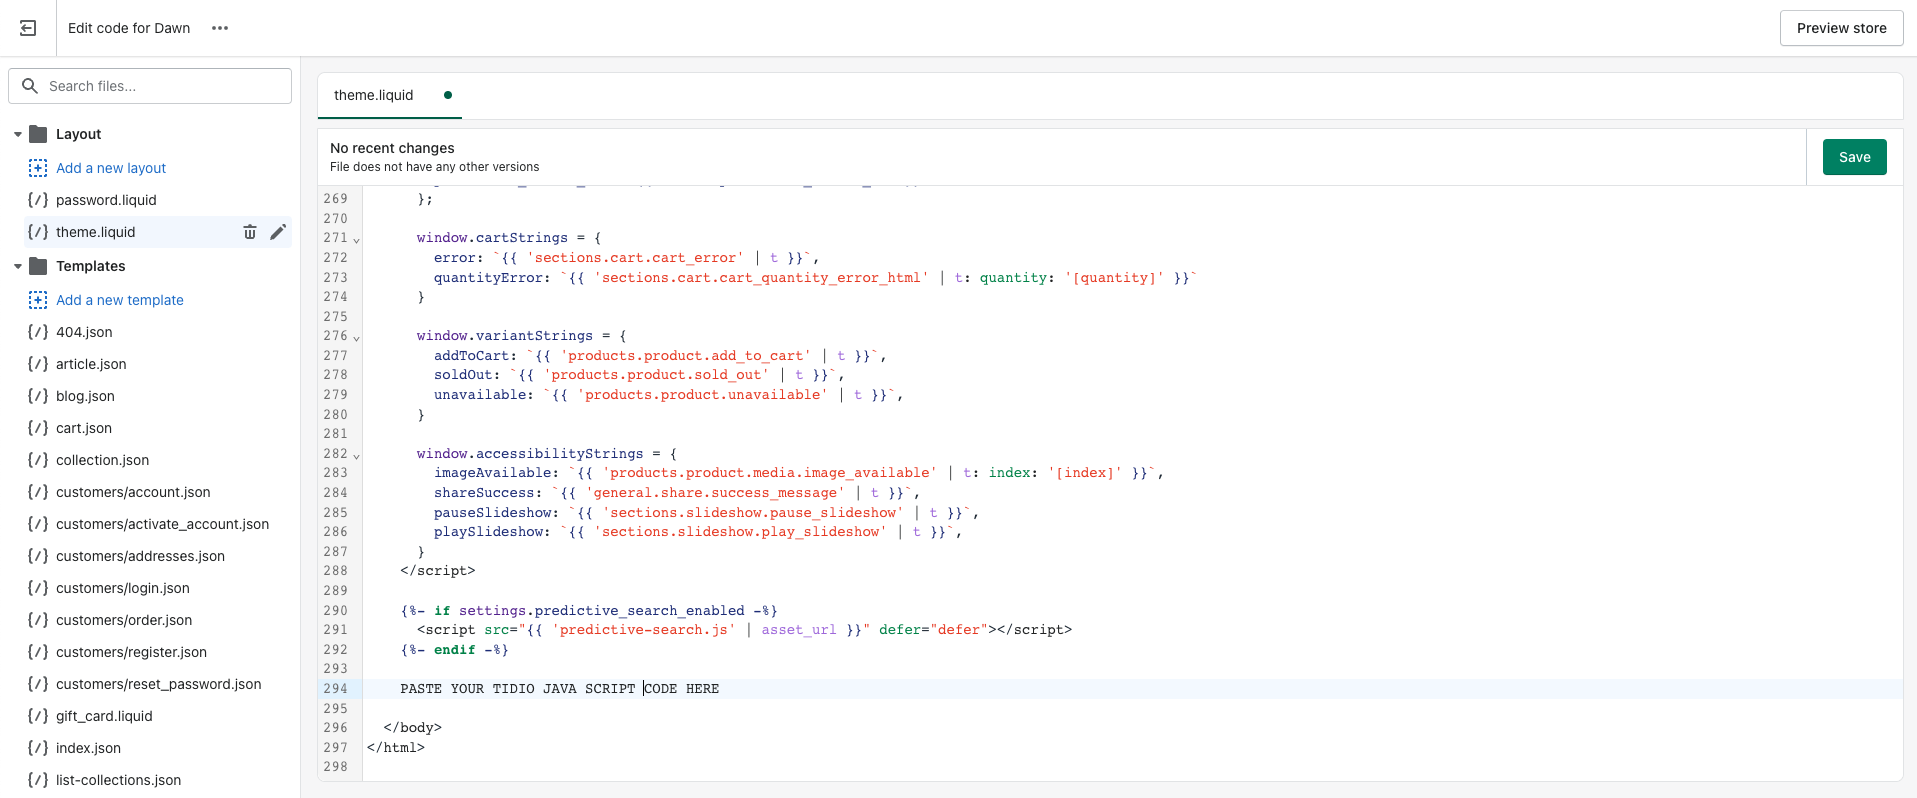
Task: Click the 404.json file icon
Action: tap(38, 332)
